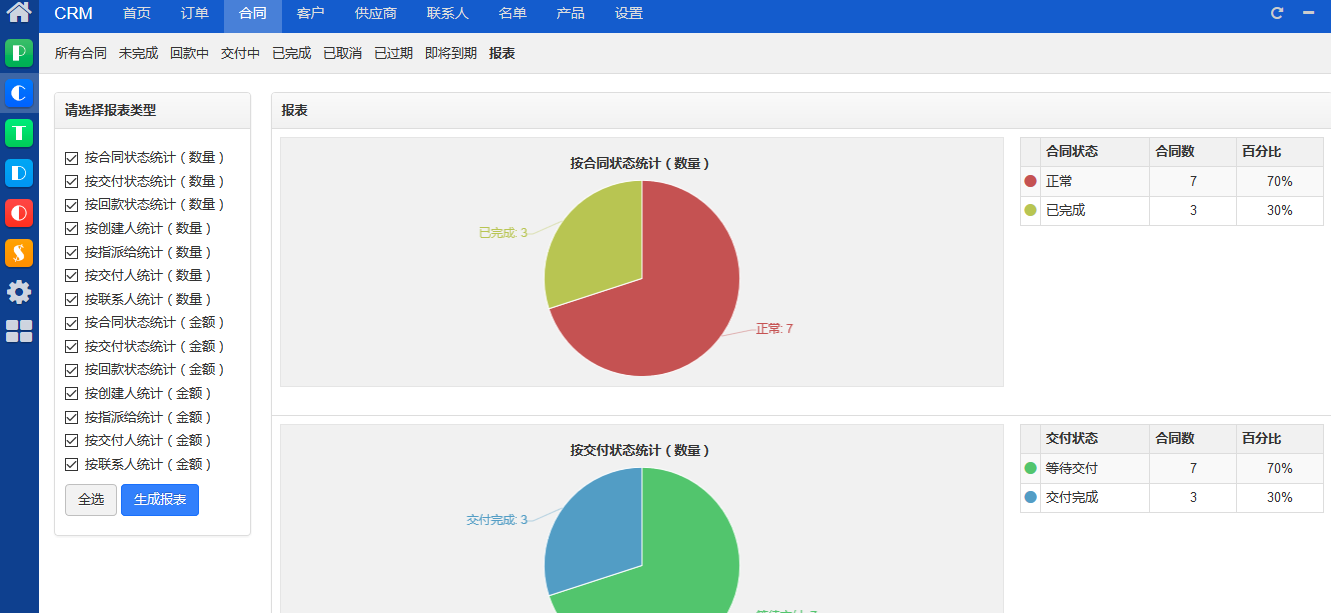Open the 报表 sub-tab
The image size is (1331, 613).
[502, 53]
